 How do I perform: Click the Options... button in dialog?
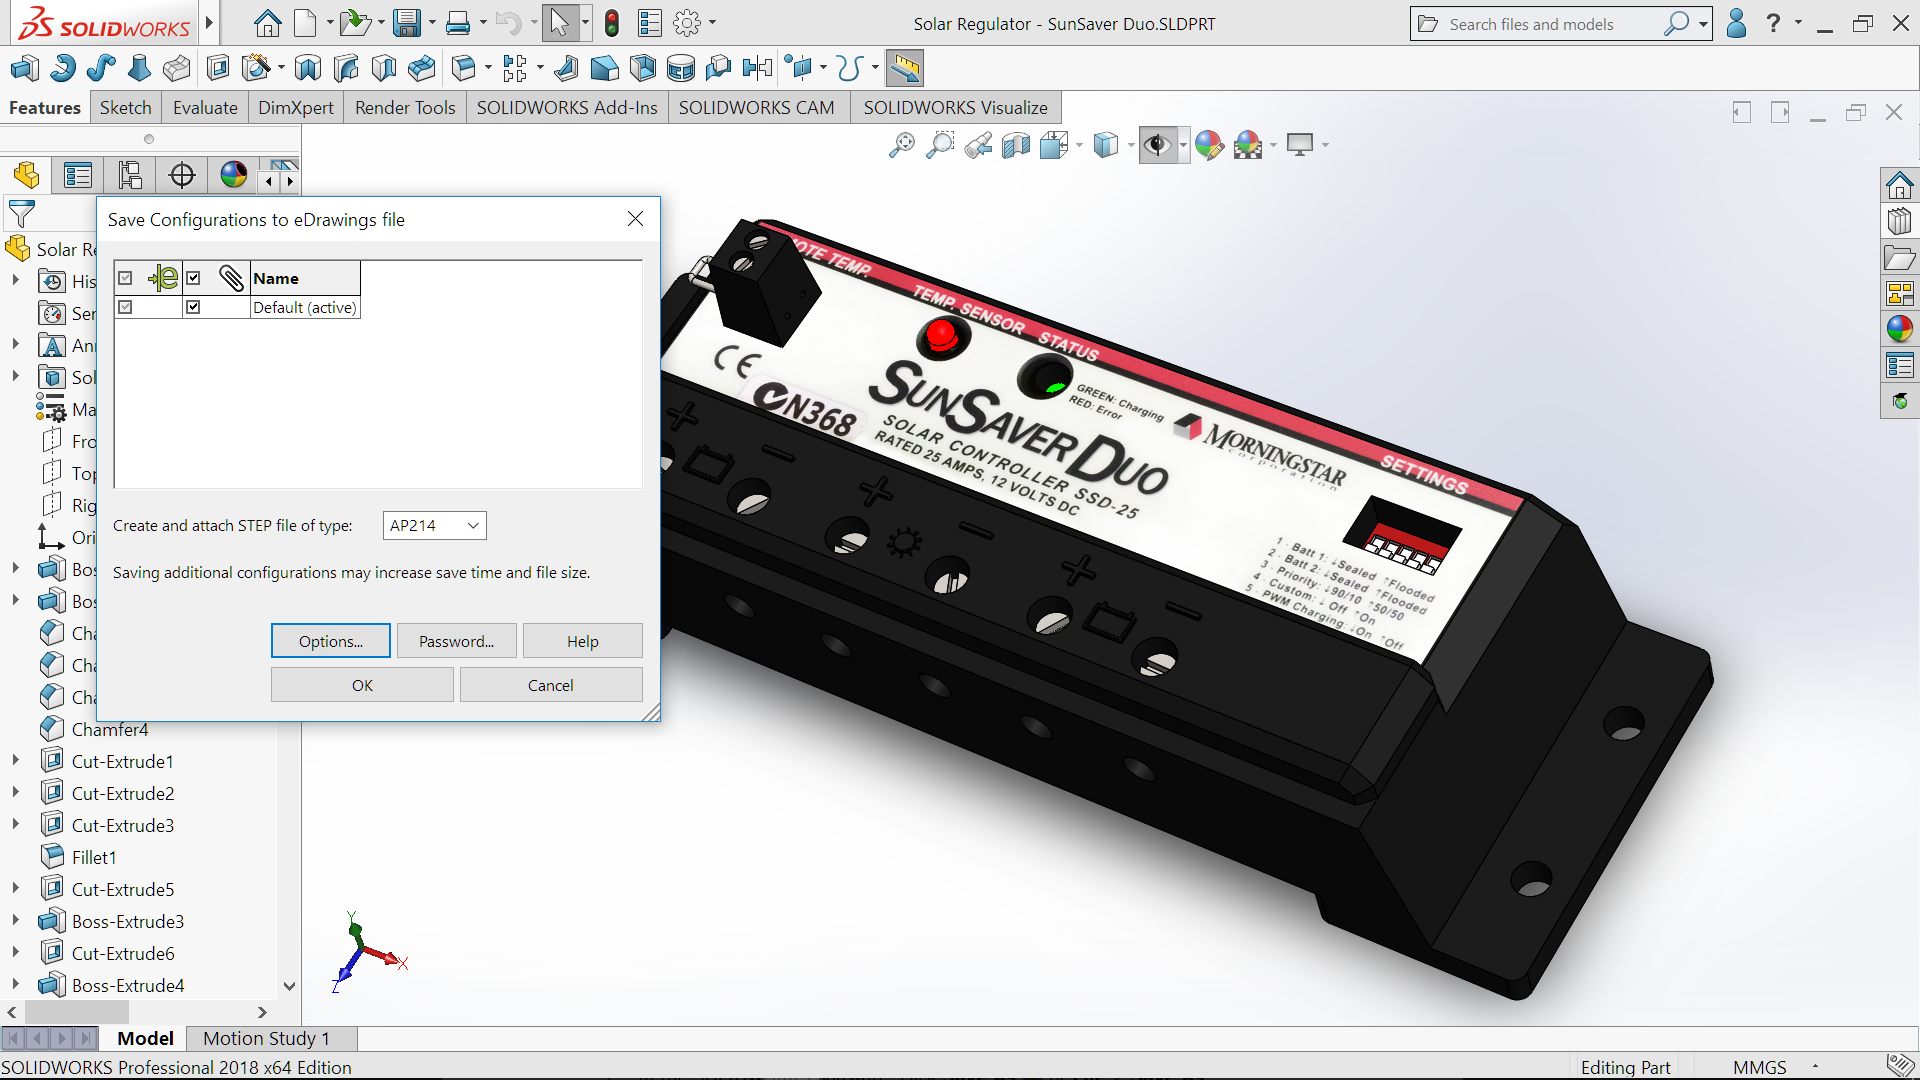click(x=330, y=641)
